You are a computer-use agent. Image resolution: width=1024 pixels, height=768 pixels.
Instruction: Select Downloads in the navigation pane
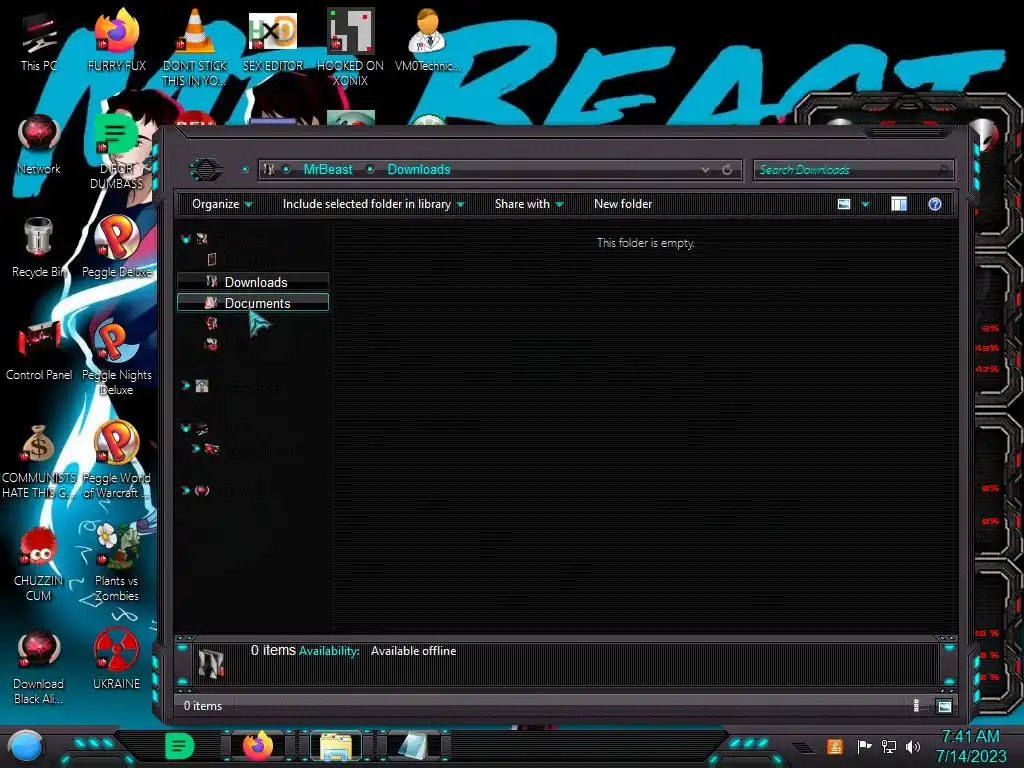(x=253, y=281)
